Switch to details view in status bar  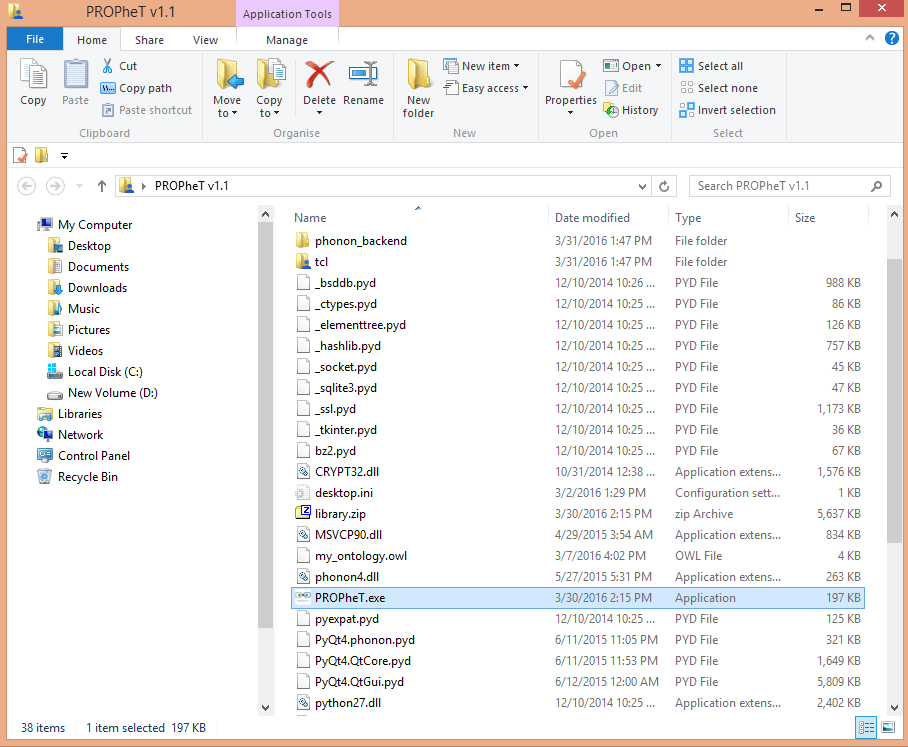click(x=866, y=727)
